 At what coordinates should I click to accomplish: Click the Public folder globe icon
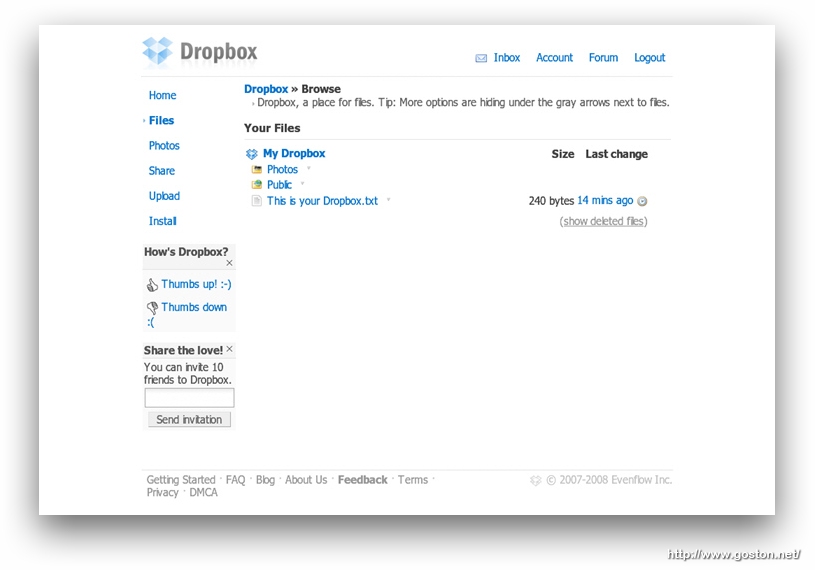click(x=257, y=184)
